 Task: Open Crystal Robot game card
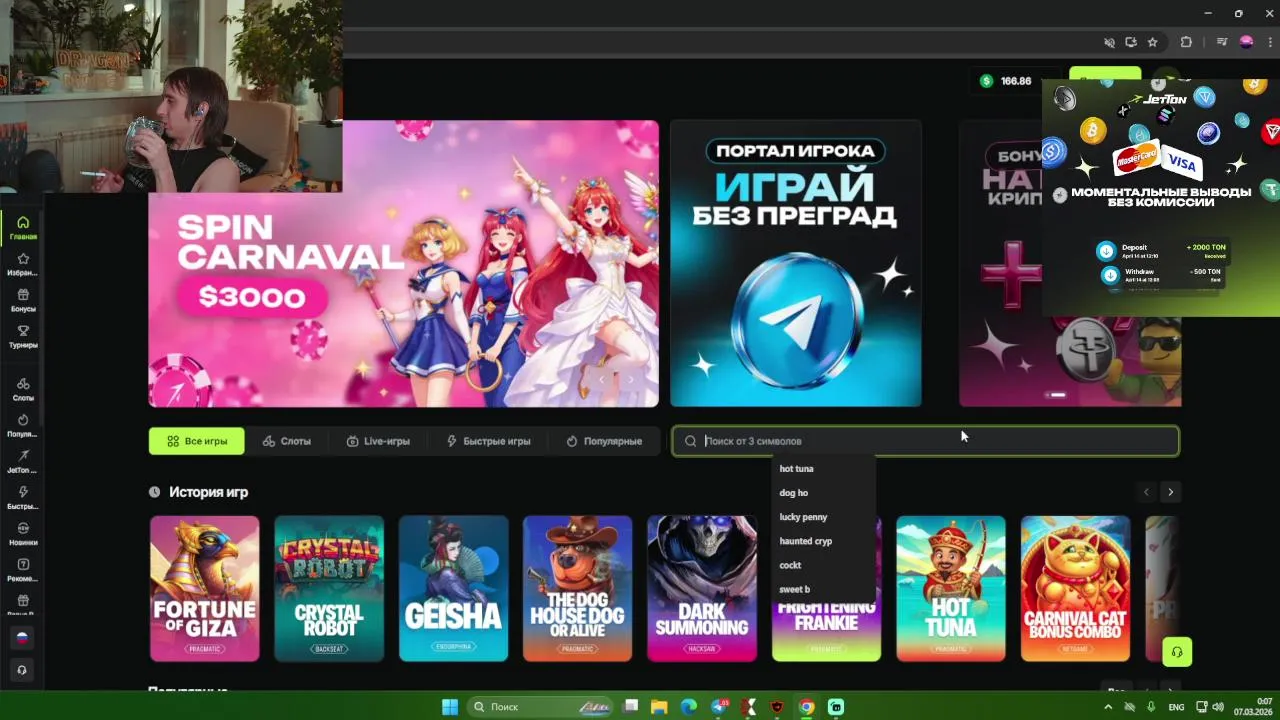point(329,589)
